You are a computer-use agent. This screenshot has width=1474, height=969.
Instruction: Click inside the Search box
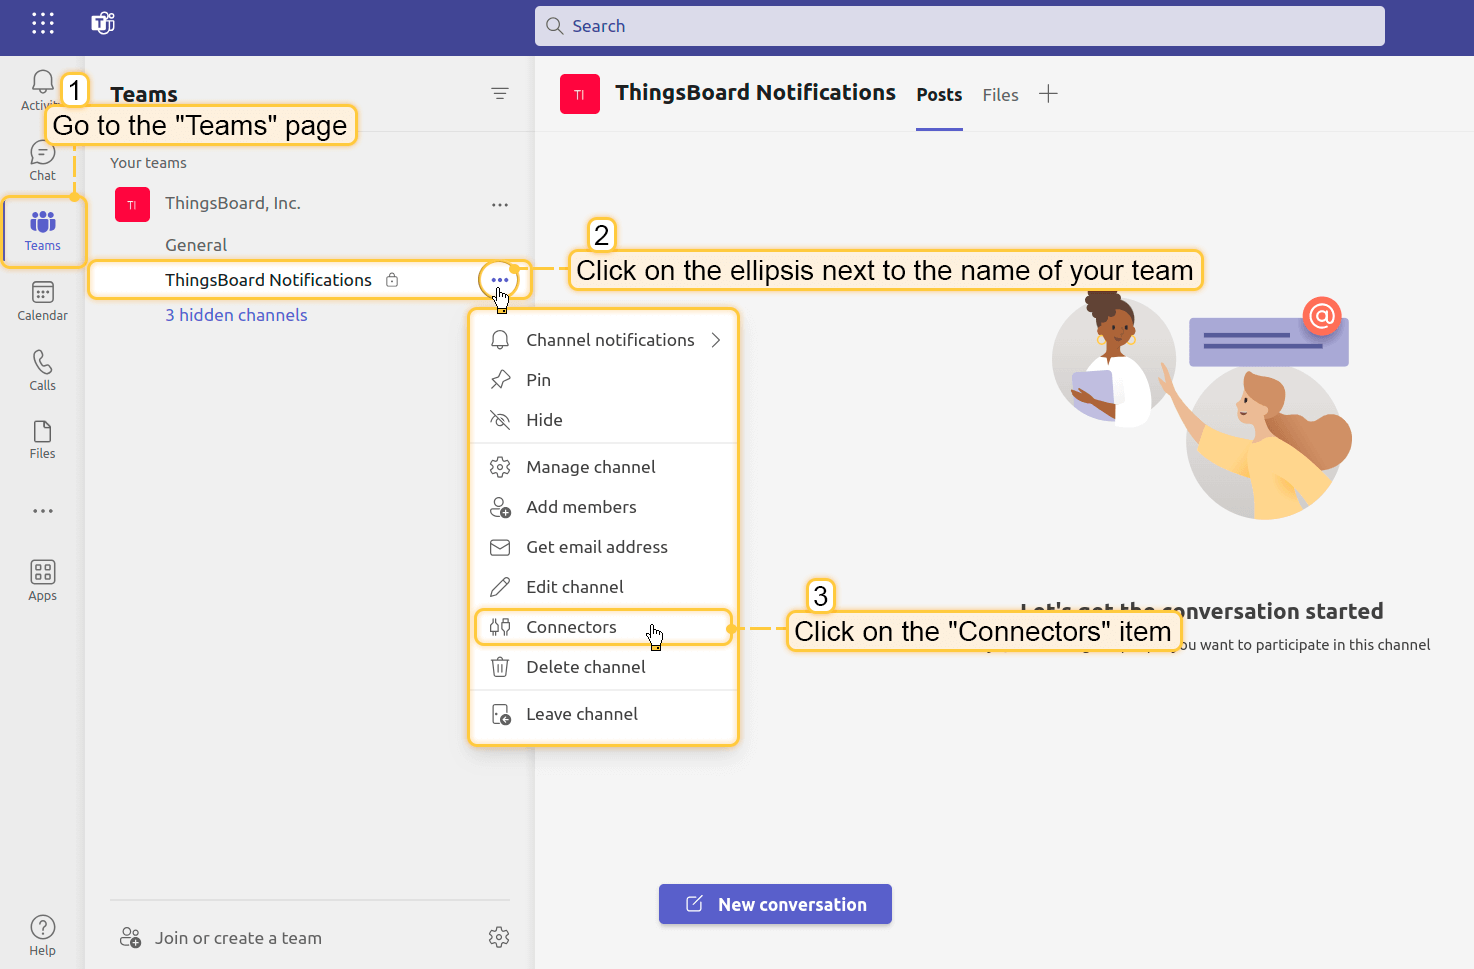coord(960,26)
